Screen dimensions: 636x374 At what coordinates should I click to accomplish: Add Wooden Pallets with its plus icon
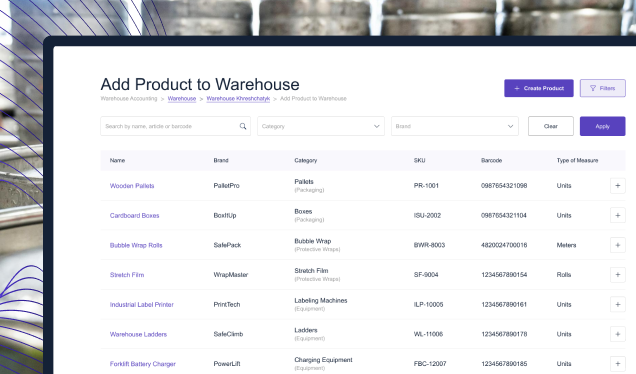point(617,186)
